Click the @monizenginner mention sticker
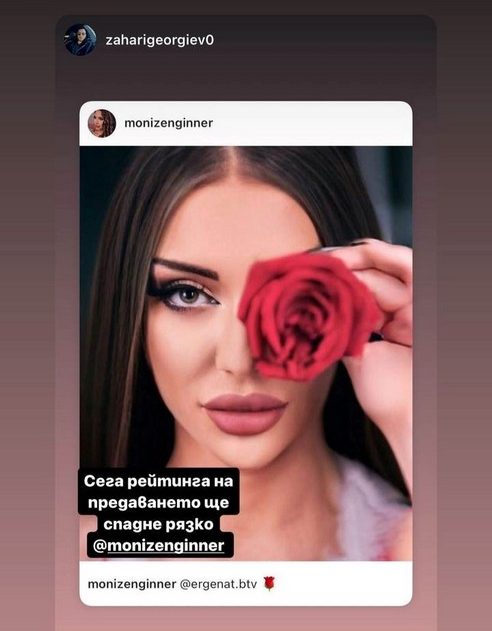The image size is (492, 631). pyautogui.click(x=160, y=546)
